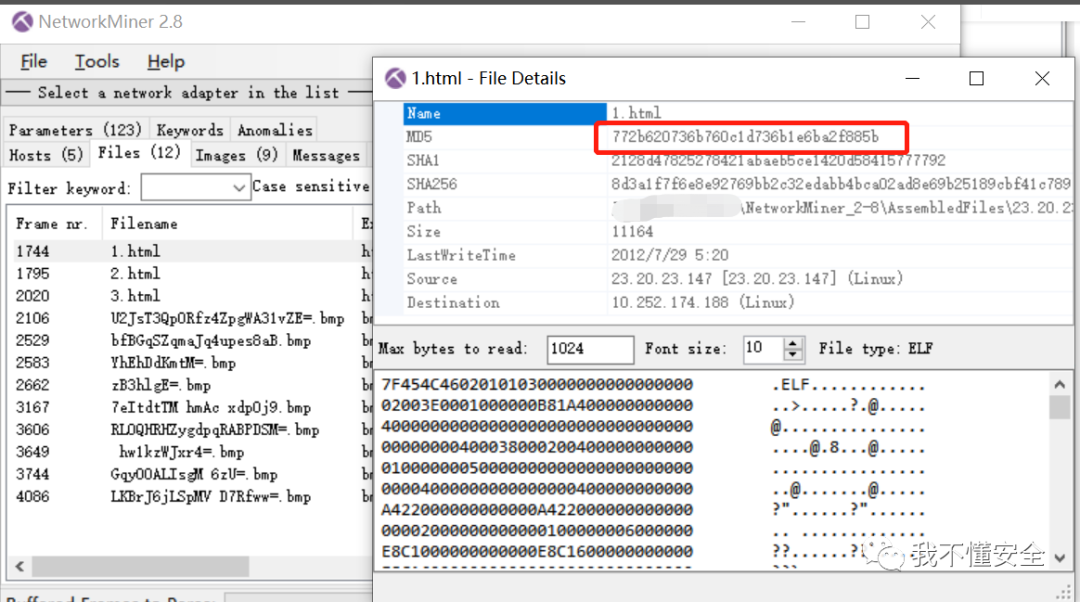Click the hex view vertical scrollbar thumb

(x=1059, y=407)
